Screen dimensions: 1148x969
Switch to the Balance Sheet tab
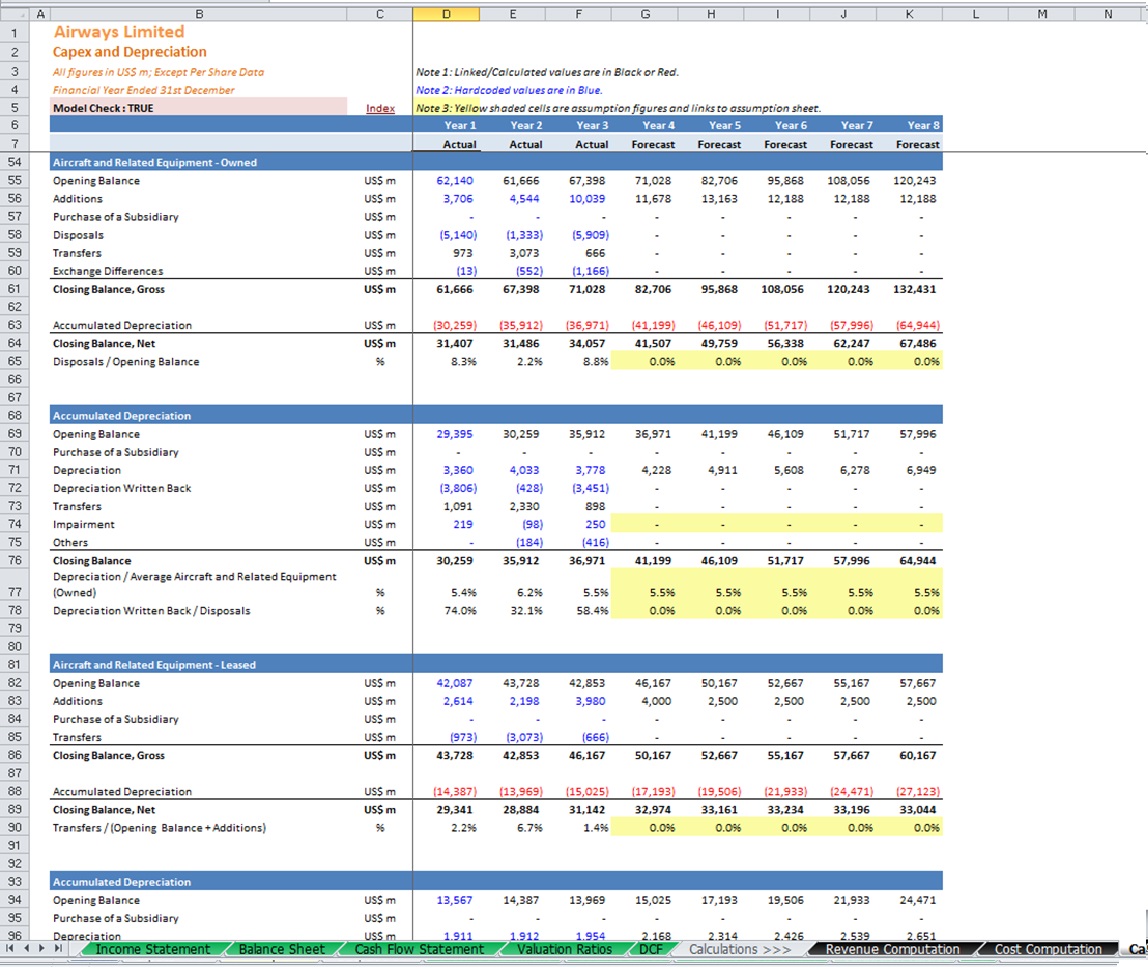click(281, 949)
